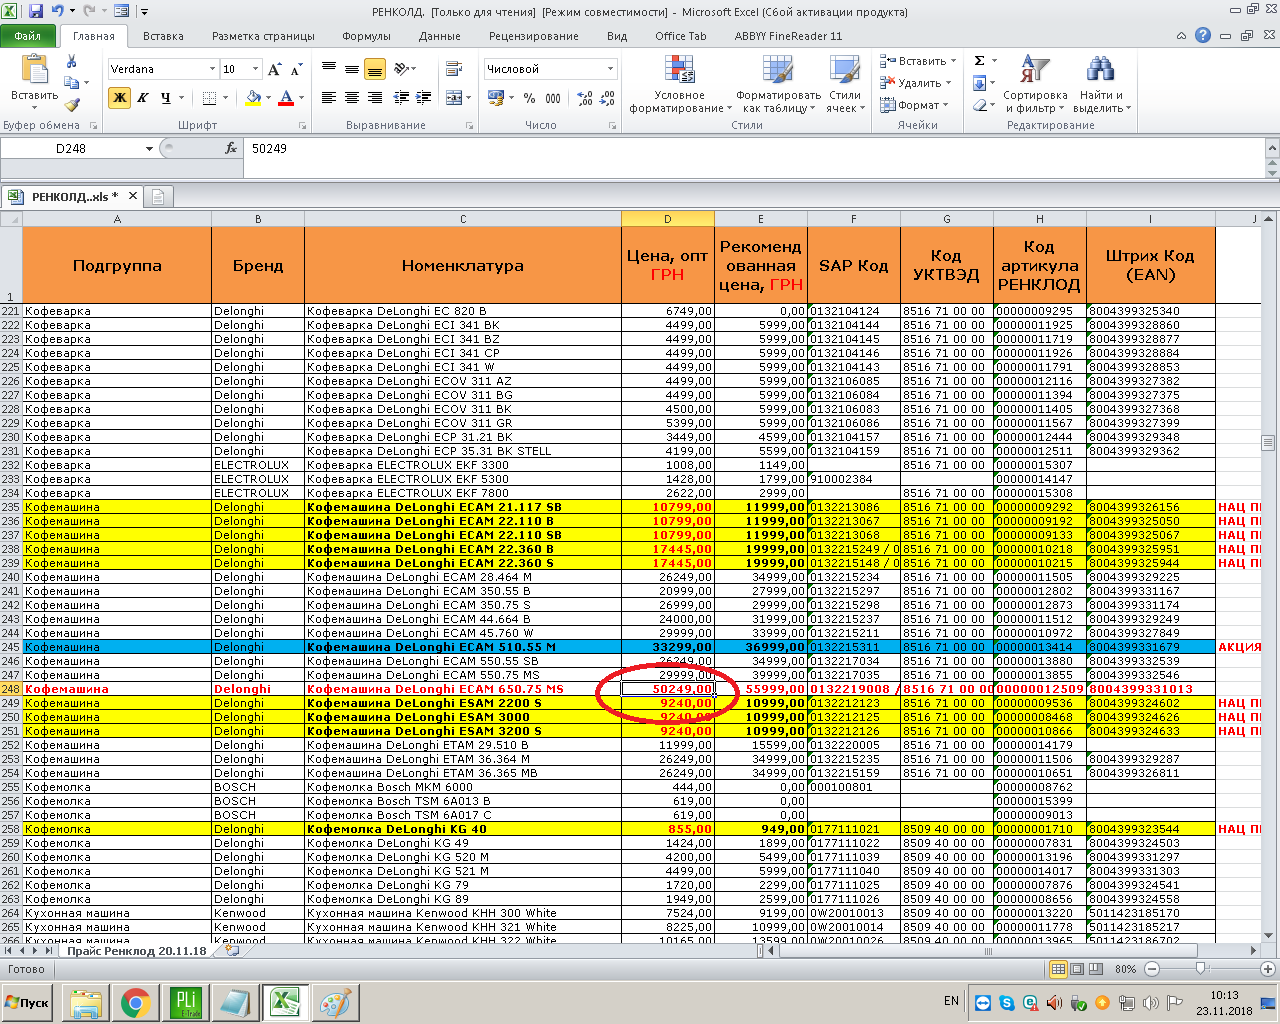Expand the Name Box dropdown arrow
1280x1024 pixels.
tap(149, 148)
